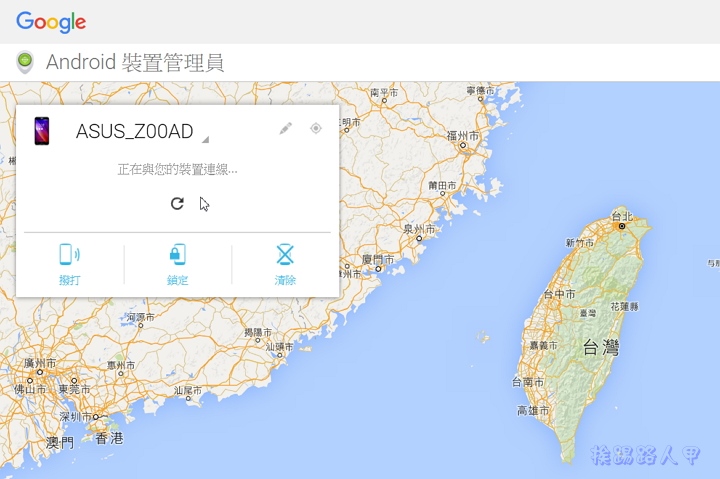Viewport: 720px width, 479px height.
Task: Click the pencil icon to rename device
Action: coord(285,129)
